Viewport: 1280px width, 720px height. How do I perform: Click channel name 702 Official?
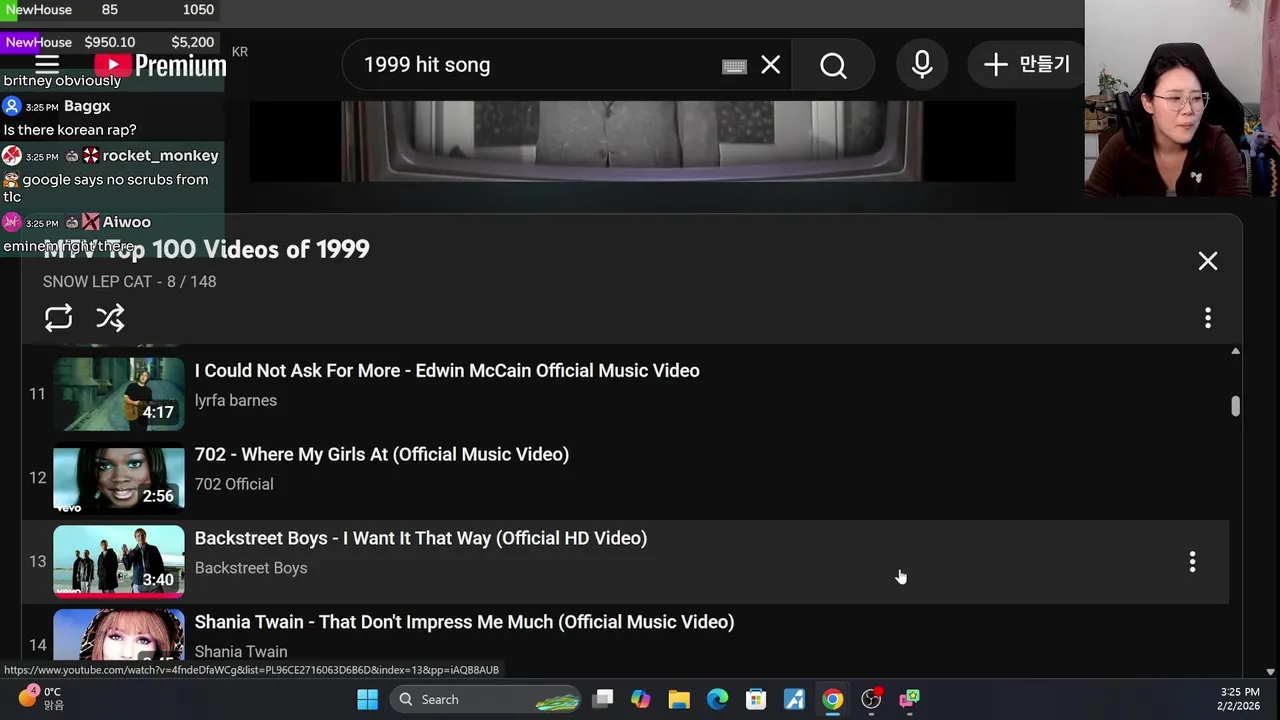tap(234, 484)
